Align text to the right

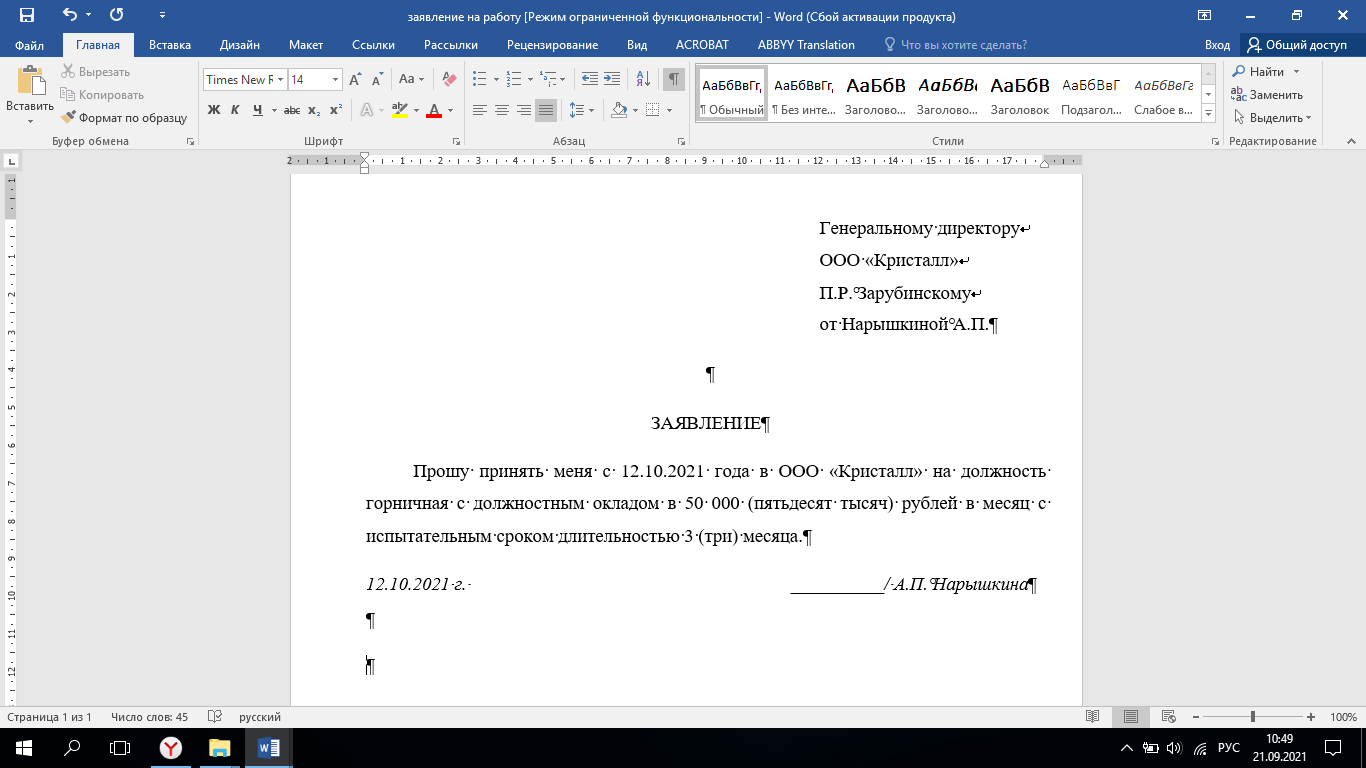pos(523,110)
